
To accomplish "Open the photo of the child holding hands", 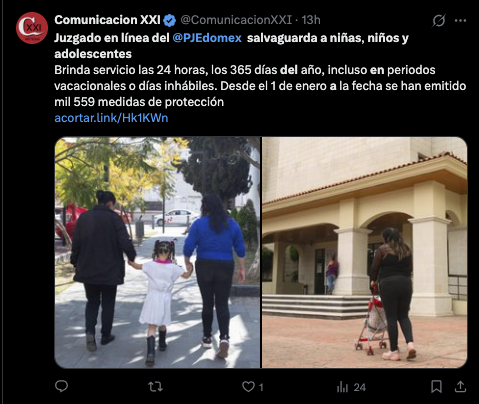I will click(x=157, y=252).
